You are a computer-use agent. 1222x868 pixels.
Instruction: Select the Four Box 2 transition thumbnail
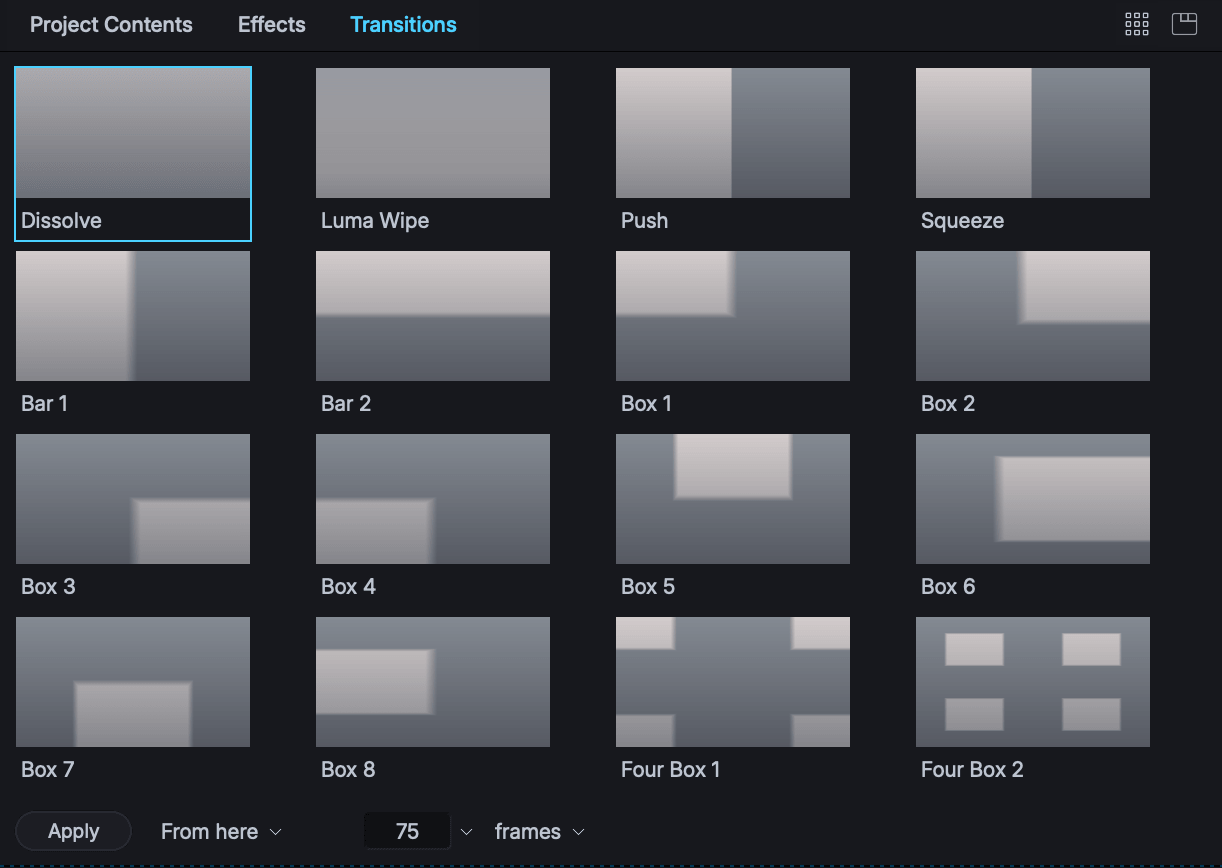[1033, 682]
